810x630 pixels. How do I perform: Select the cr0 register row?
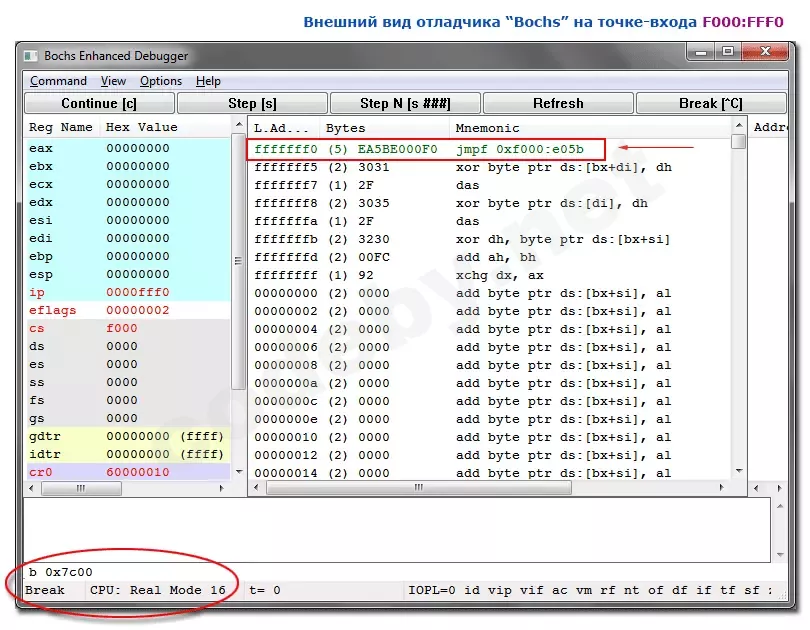pyautogui.click(x=127, y=472)
